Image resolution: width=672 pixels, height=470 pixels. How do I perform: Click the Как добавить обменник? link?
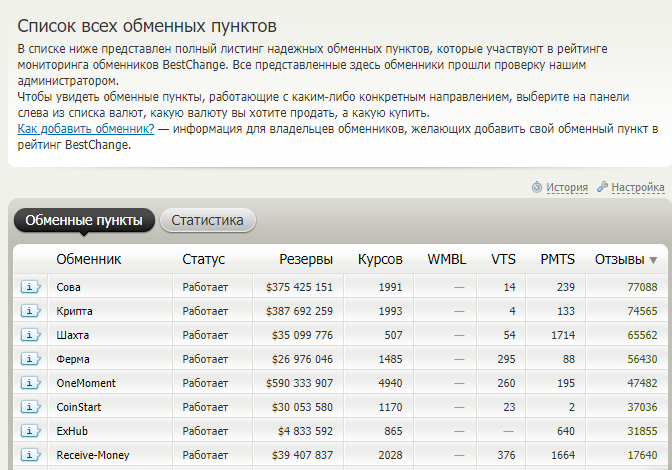(x=86, y=129)
